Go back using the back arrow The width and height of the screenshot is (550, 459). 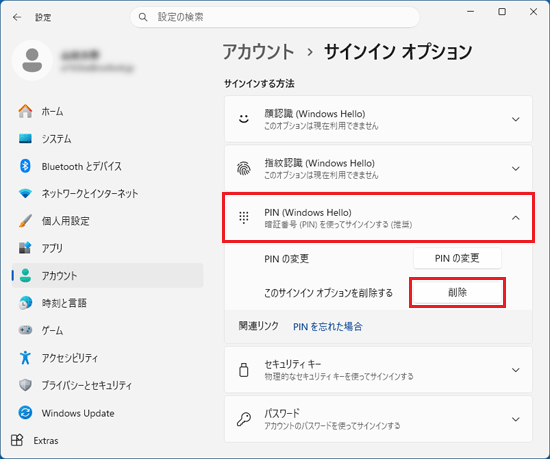pyautogui.click(x=17, y=17)
